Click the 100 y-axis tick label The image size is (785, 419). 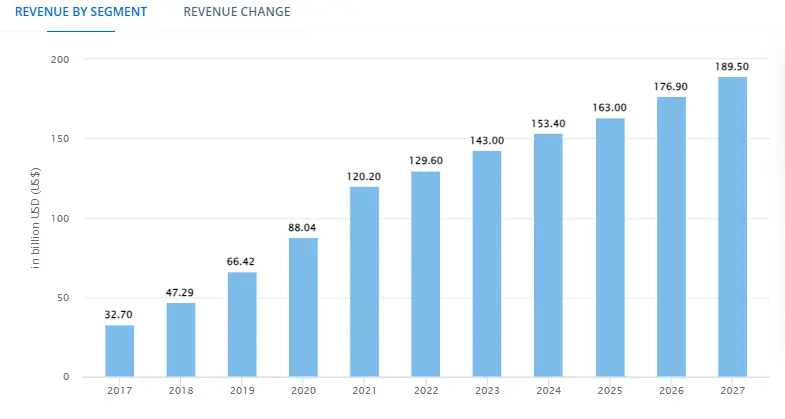pyautogui.click(x=60, y=218)
